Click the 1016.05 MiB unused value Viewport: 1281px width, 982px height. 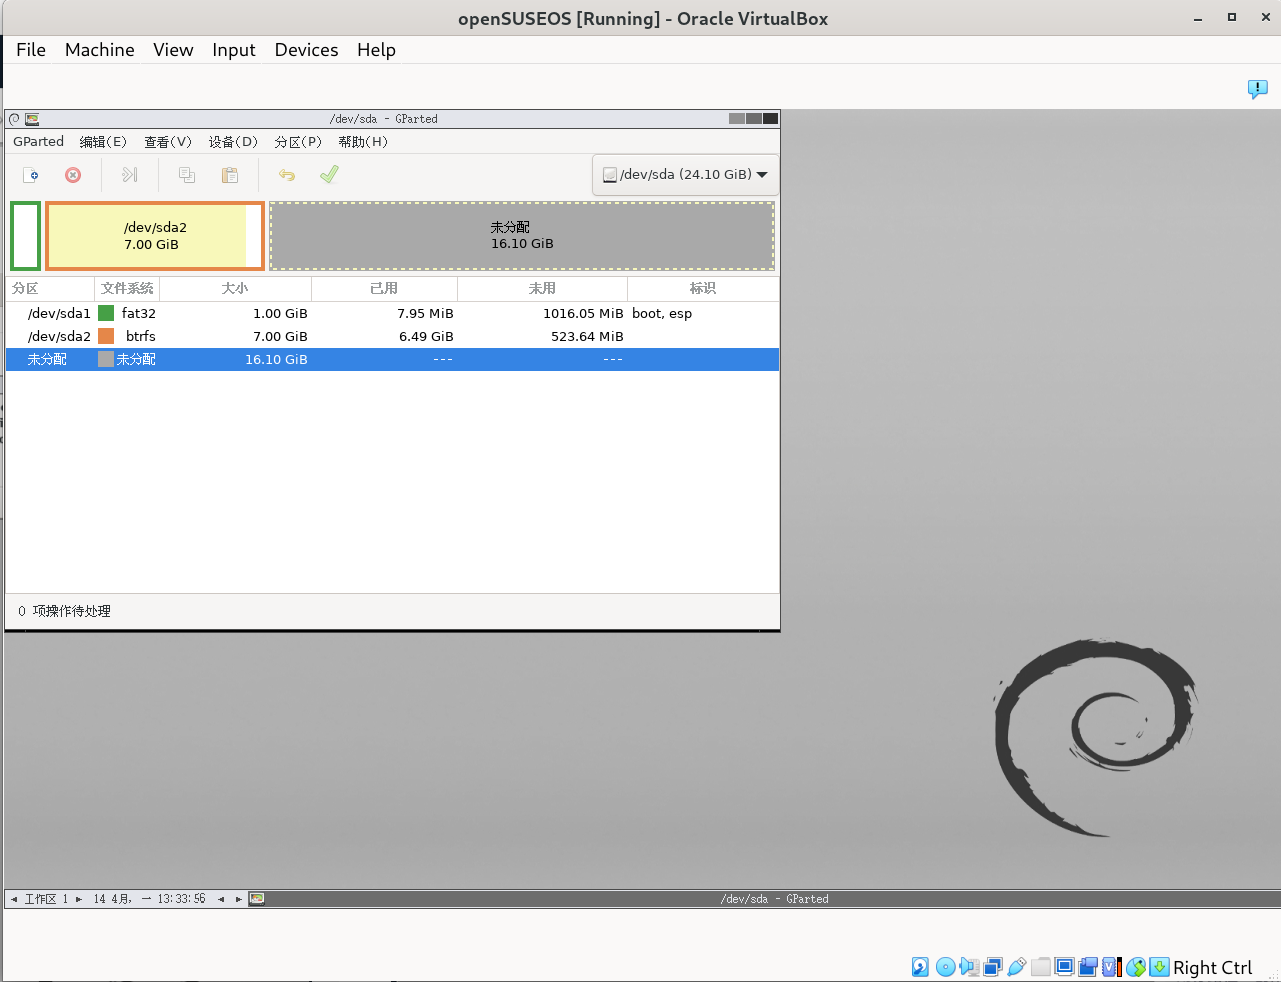point(583,313)
